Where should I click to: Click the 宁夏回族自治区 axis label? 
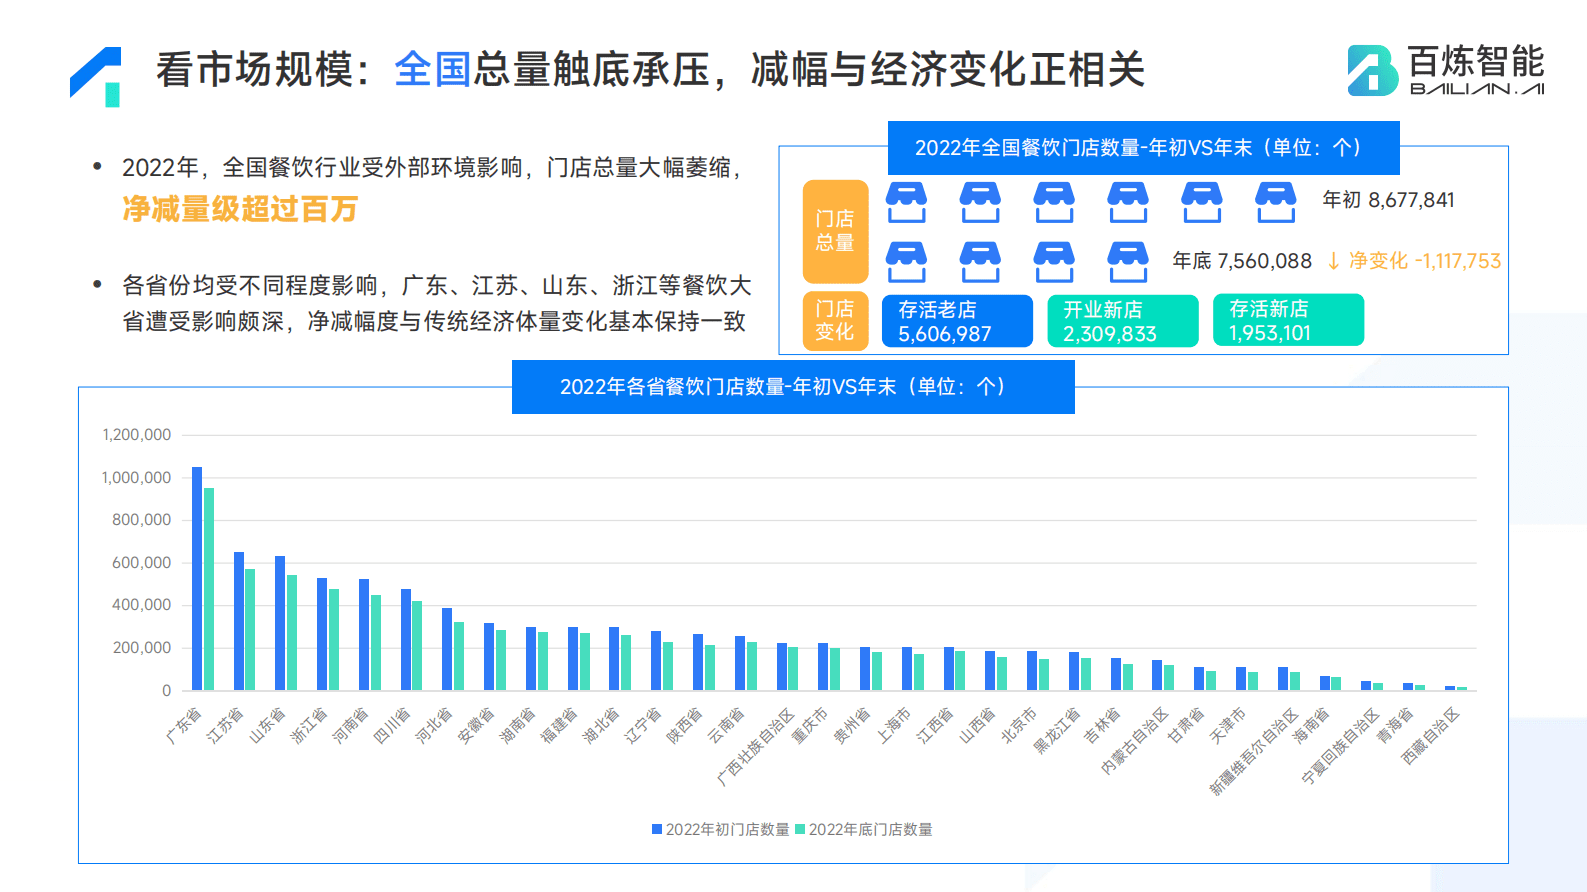pos(1341,747)
